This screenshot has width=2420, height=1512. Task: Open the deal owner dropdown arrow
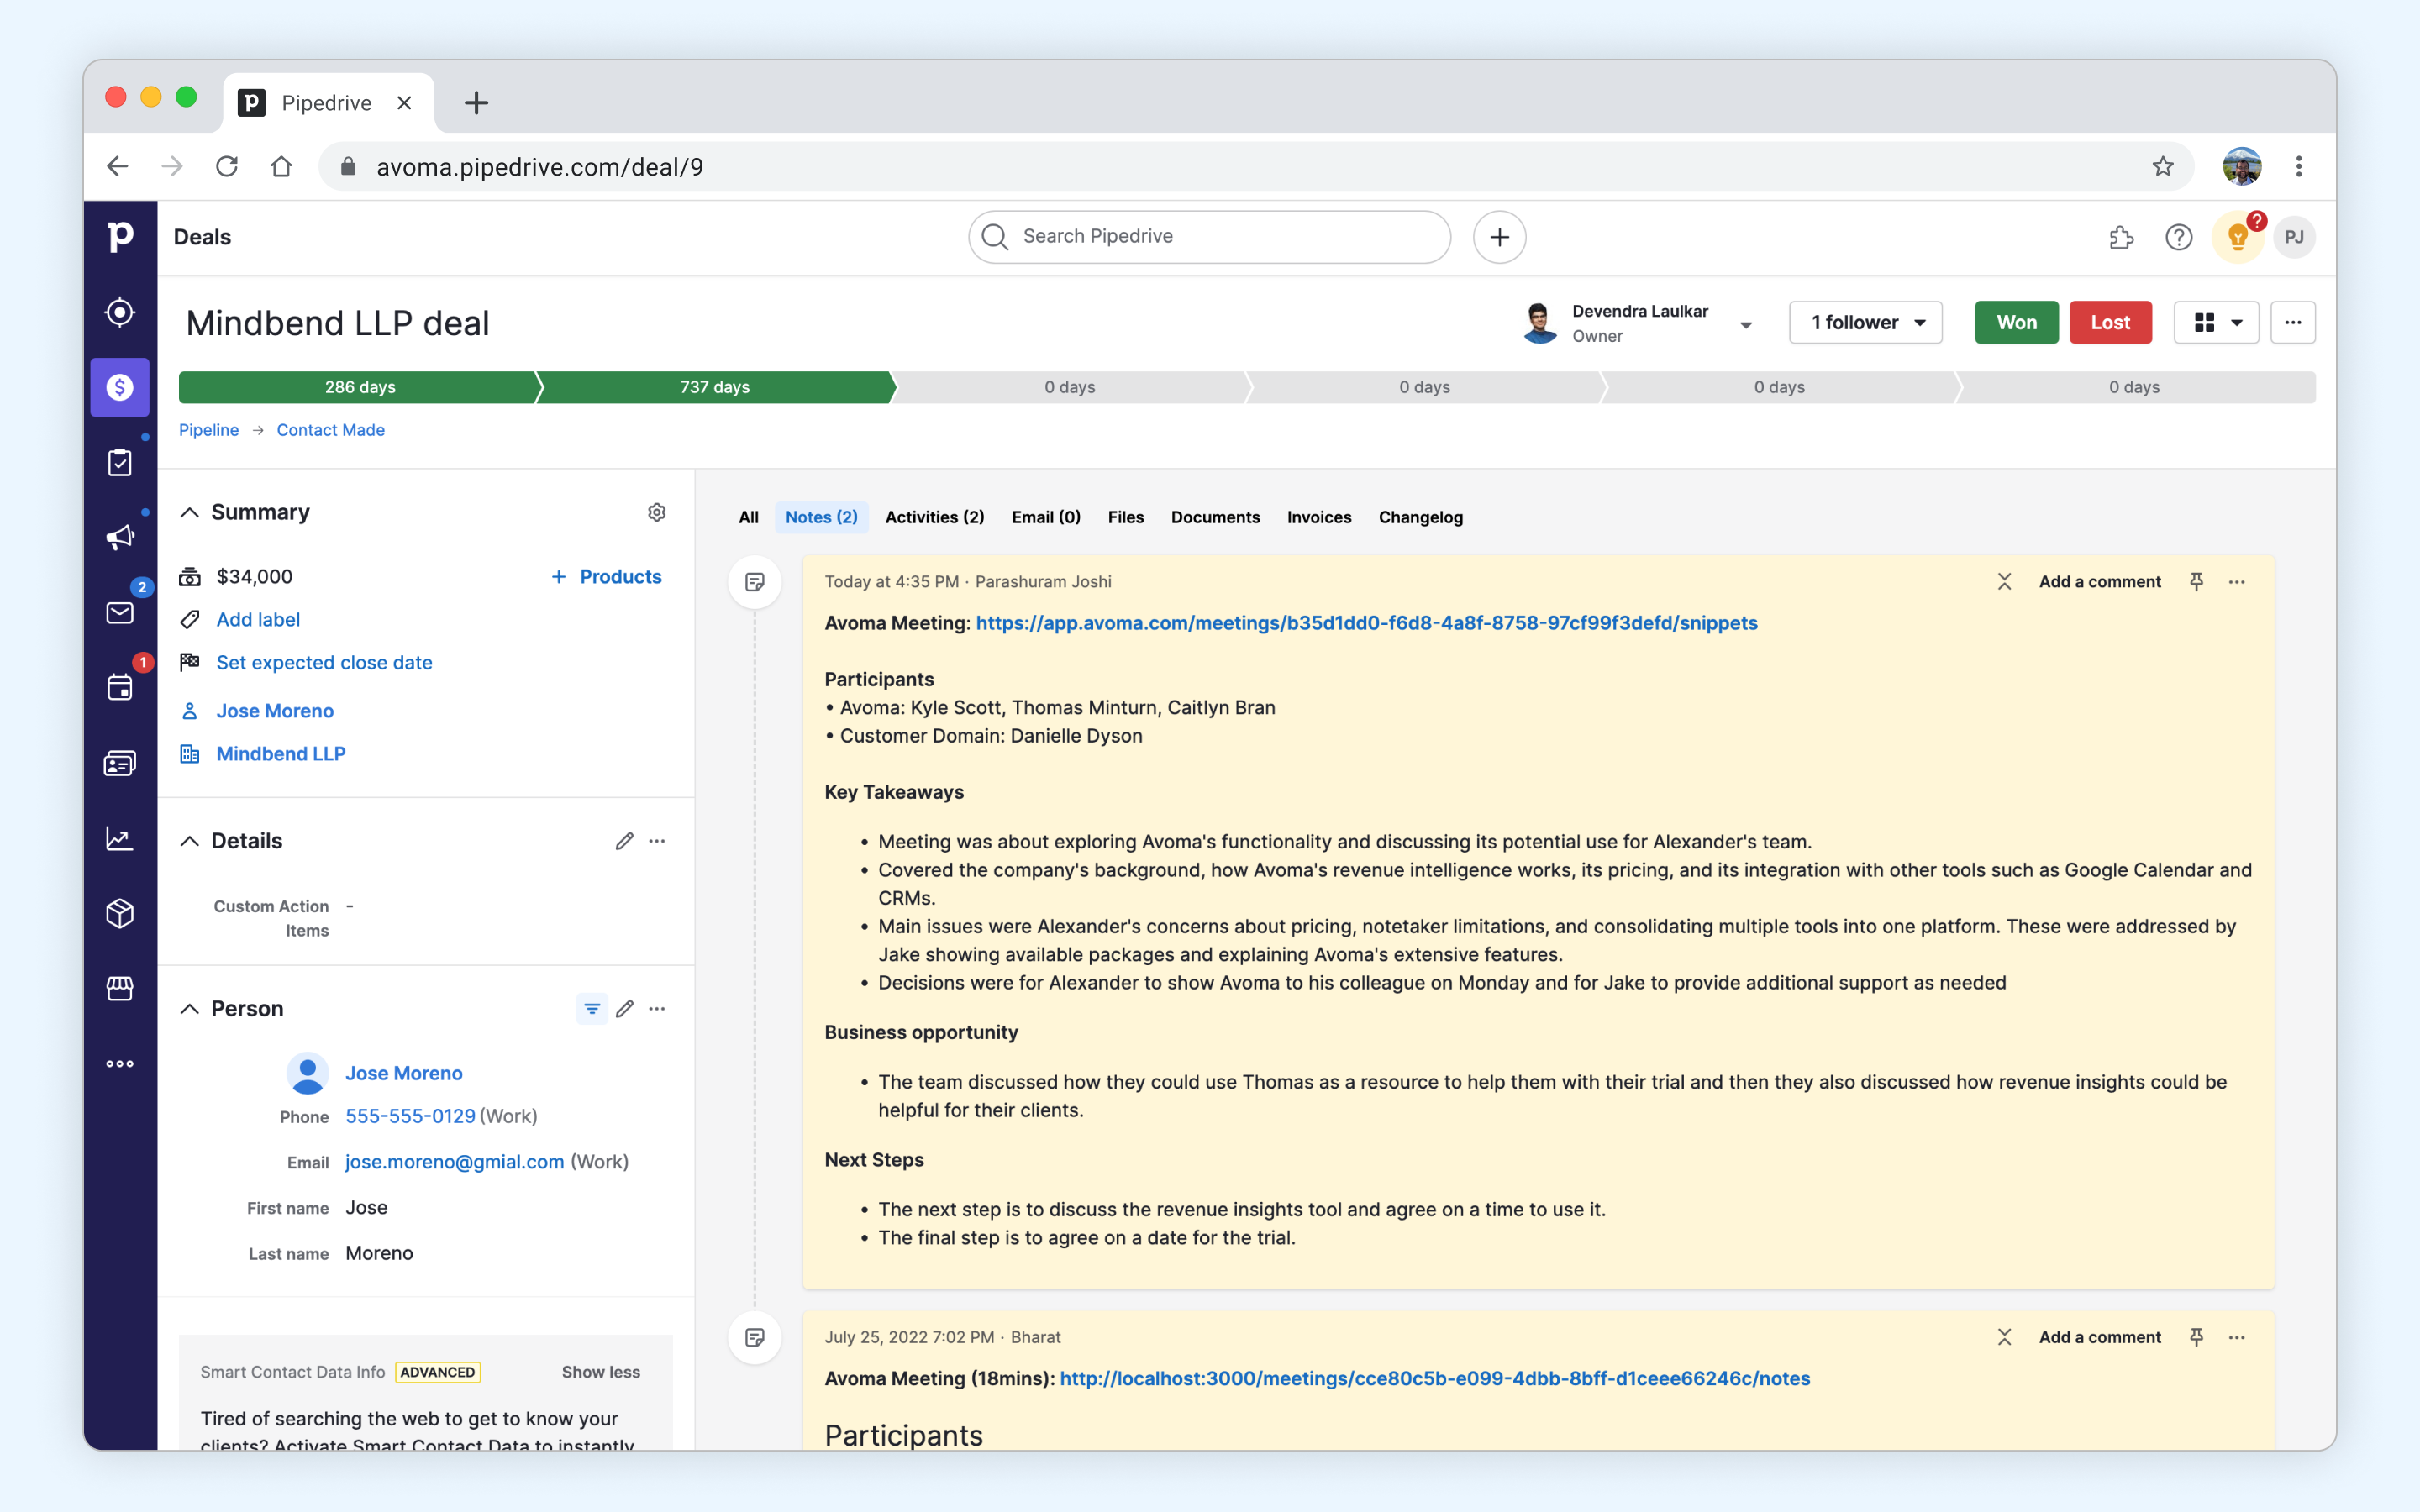click(x=1746, y=325)
